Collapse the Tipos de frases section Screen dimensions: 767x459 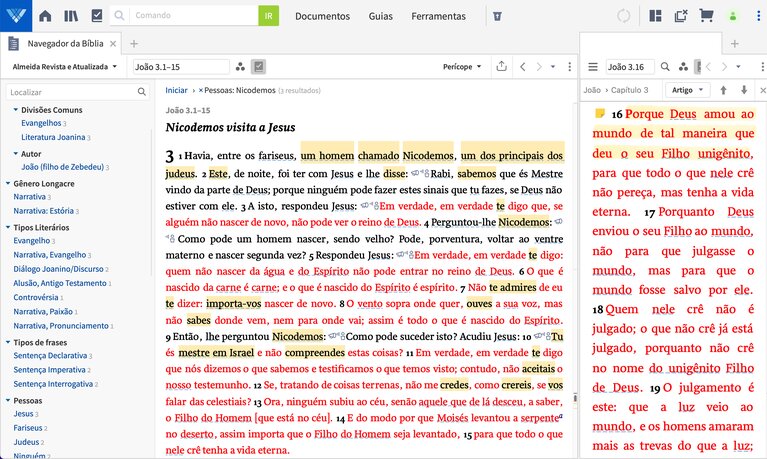(x=8, y=342)
